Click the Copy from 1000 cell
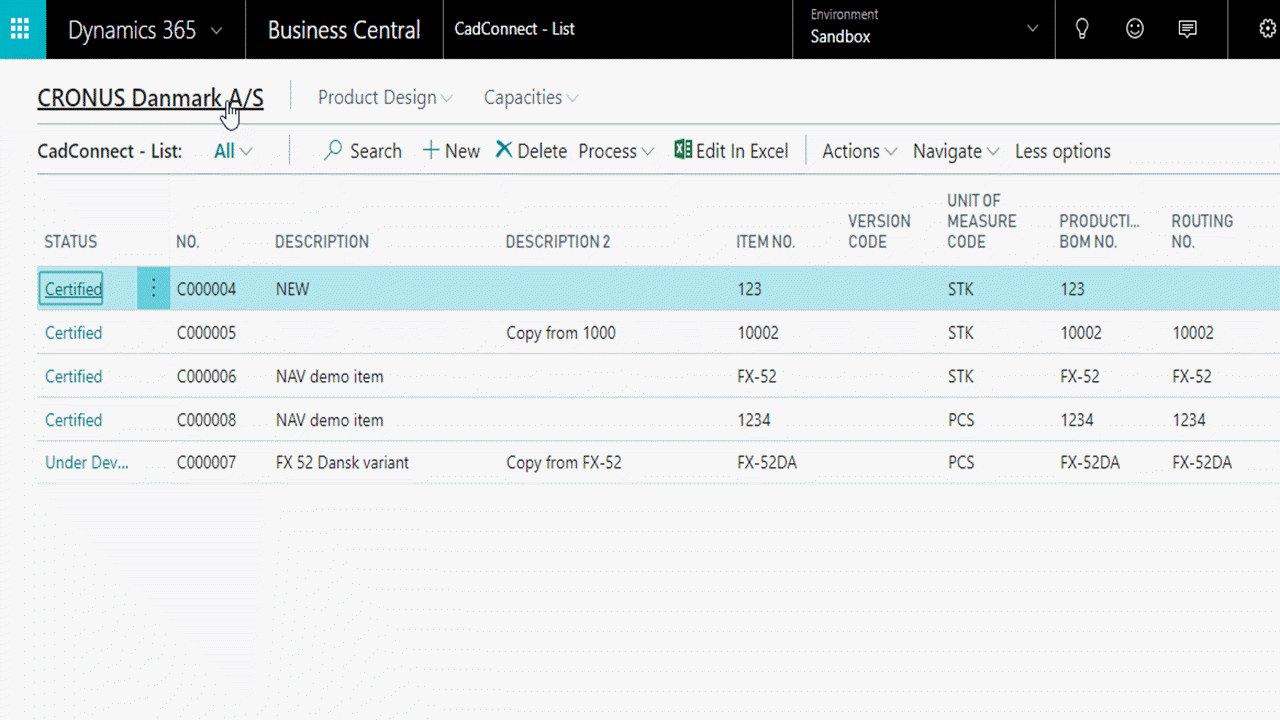Screen dimensions: 1280x720 click(561, 333)
